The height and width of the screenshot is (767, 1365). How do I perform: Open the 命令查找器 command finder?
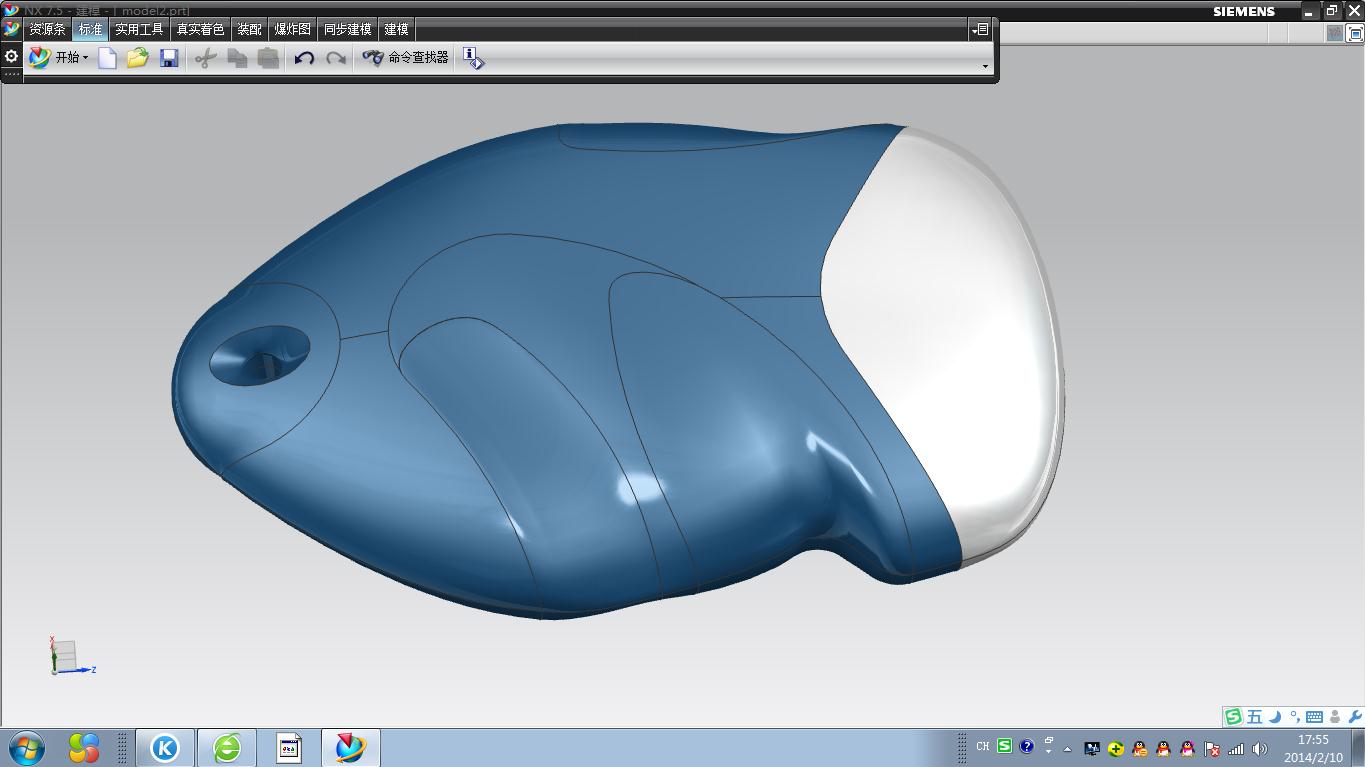[x=405, y=58]
